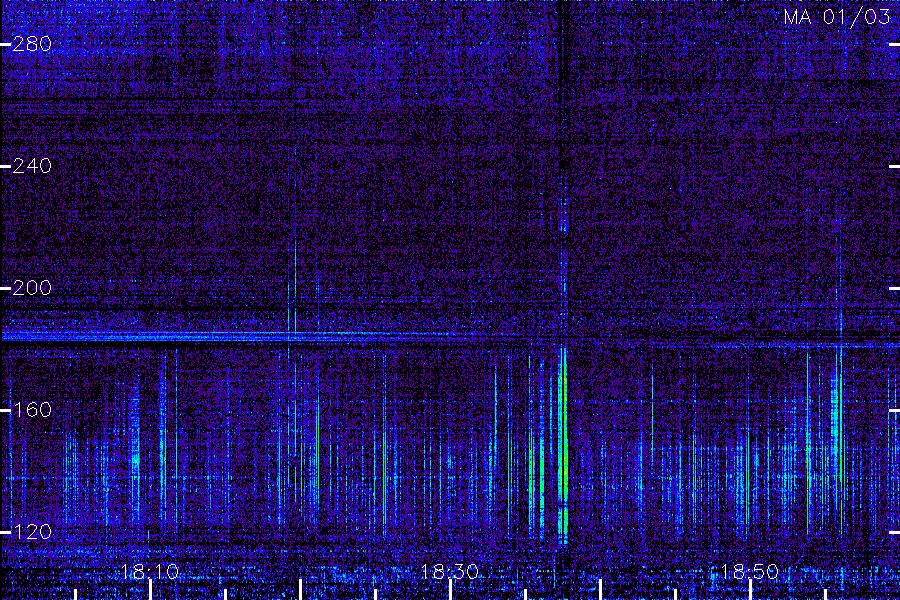Select the 18:30 time label
The height and width of the screenshot is (600, 900).
(449, 572)
